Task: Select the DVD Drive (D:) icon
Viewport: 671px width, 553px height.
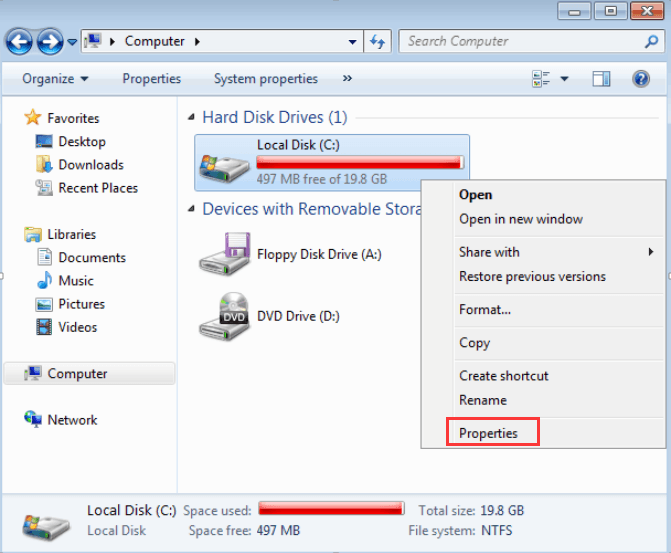Action: [x=225, y=316]
